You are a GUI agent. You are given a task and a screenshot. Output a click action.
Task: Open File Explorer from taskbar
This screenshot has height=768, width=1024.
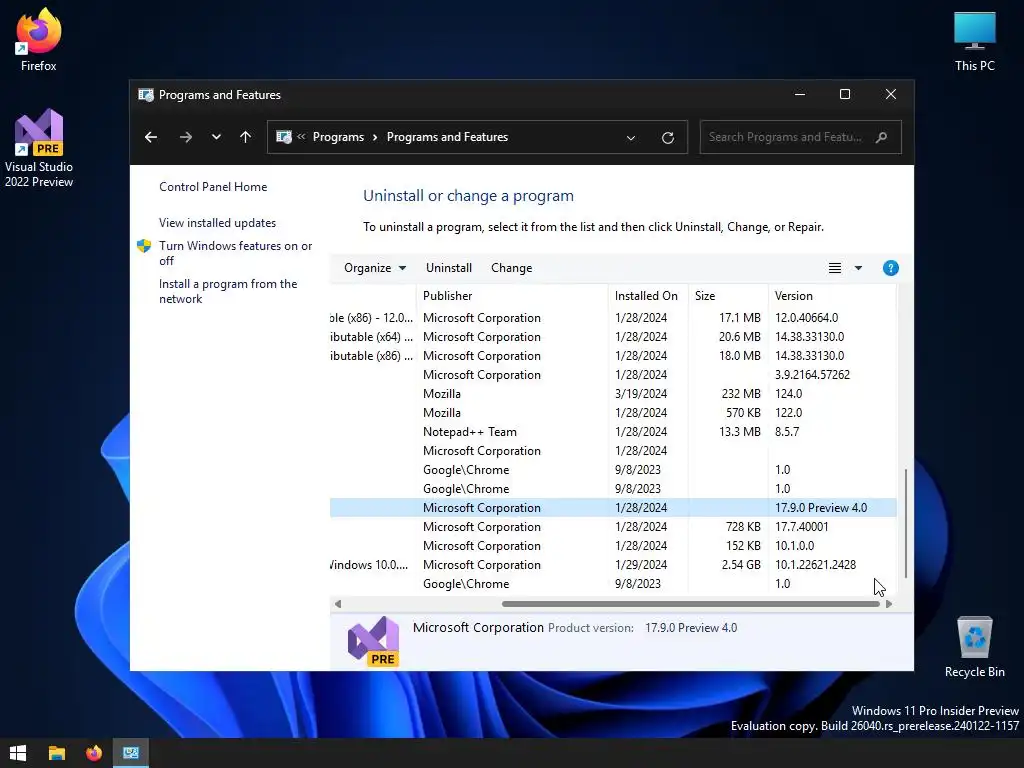coord(57,753)
